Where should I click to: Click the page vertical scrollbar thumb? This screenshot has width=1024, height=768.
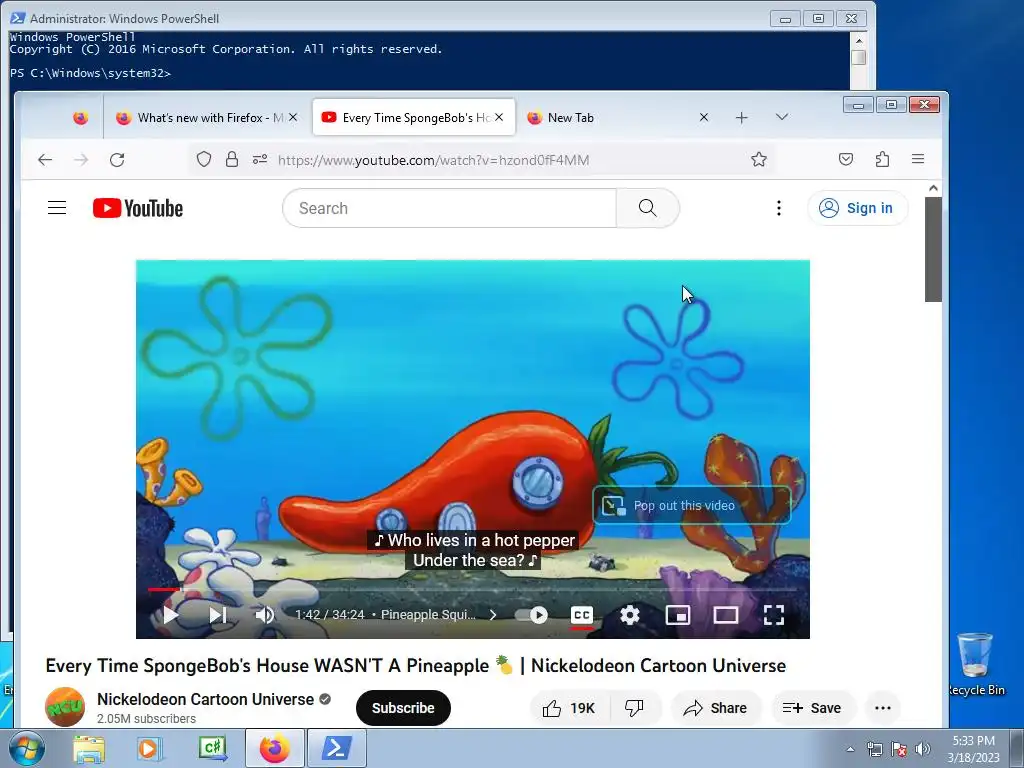click(x=933, y=249)
